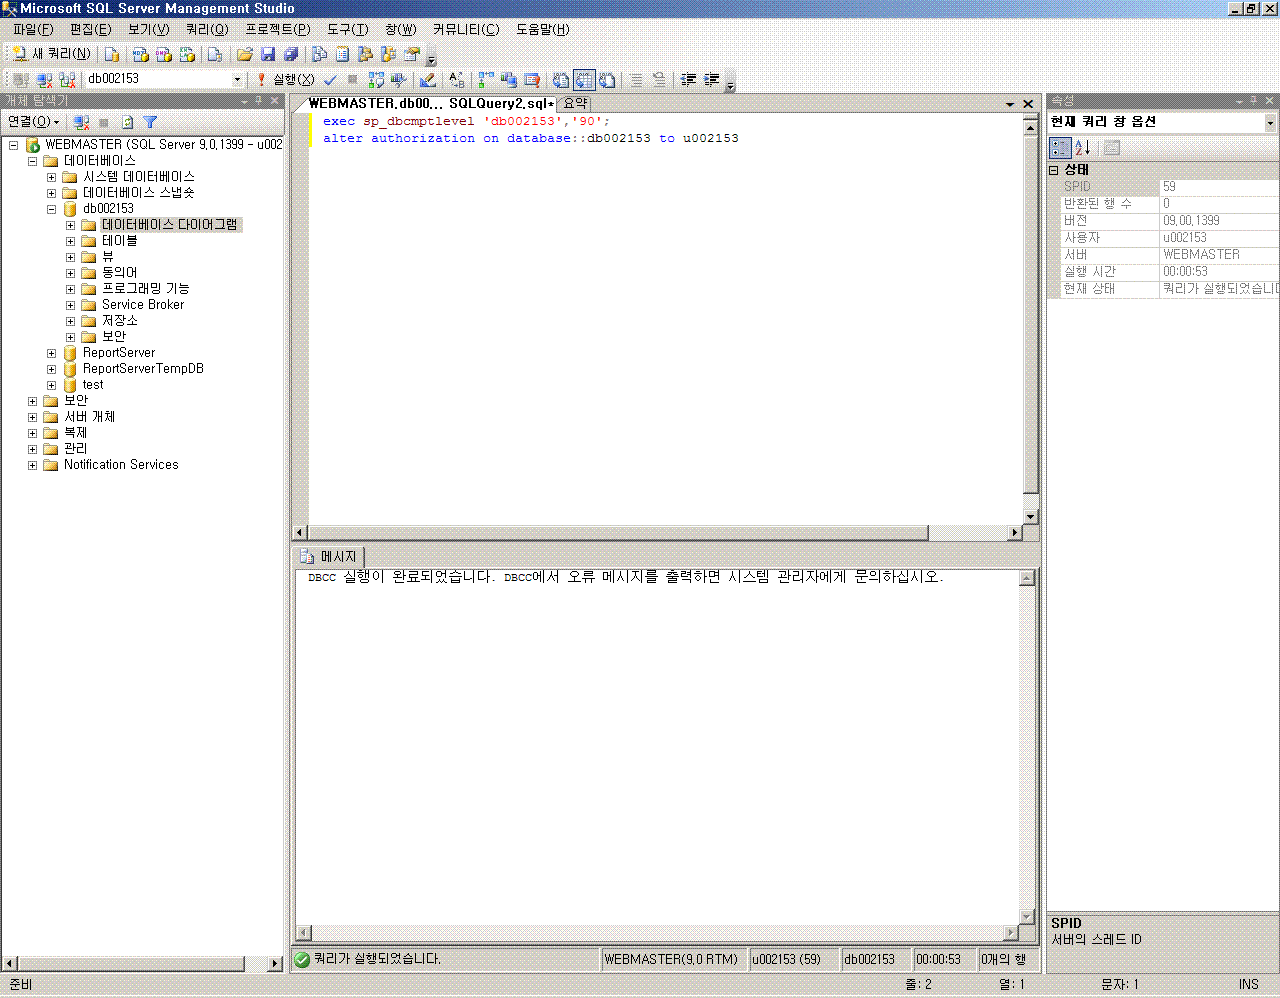
Task: Open the 파일(F) menu
Action: click(x=33, y=29)
